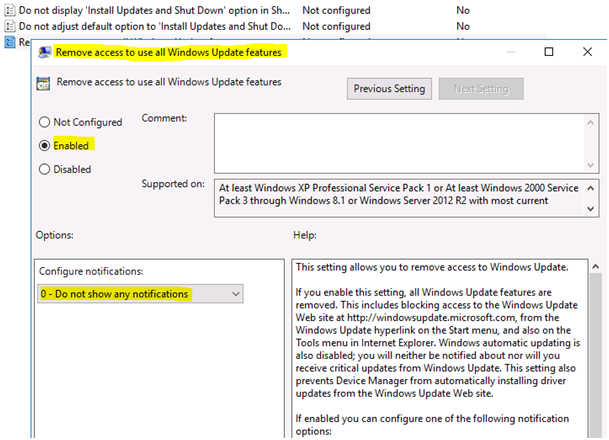Click 'Not configured' state of 'Do not adjust' row
Screen dimensions: 609x440
pos(336,26)
